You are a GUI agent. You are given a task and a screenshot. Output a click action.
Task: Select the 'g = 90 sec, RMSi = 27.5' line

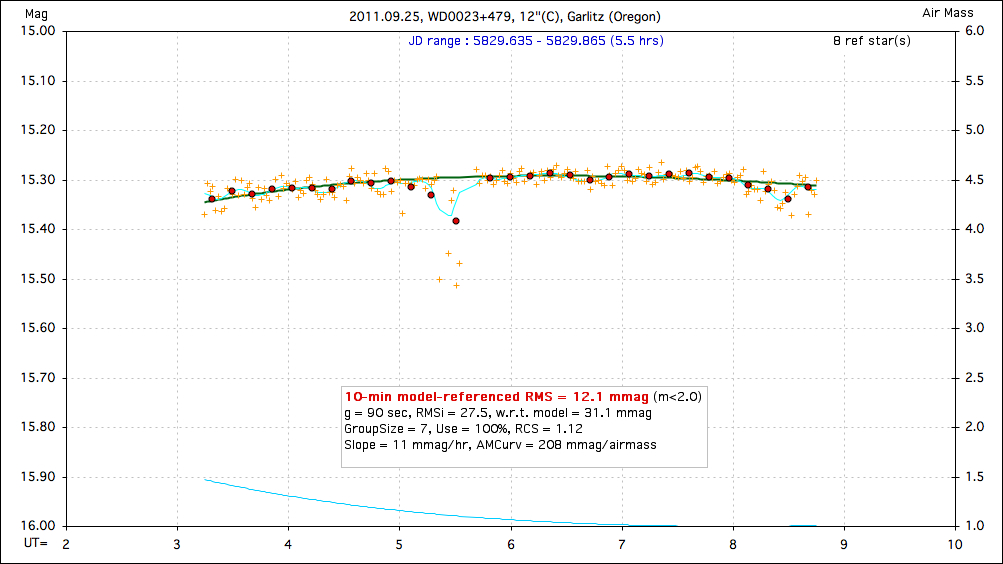[x=498, y=413]
